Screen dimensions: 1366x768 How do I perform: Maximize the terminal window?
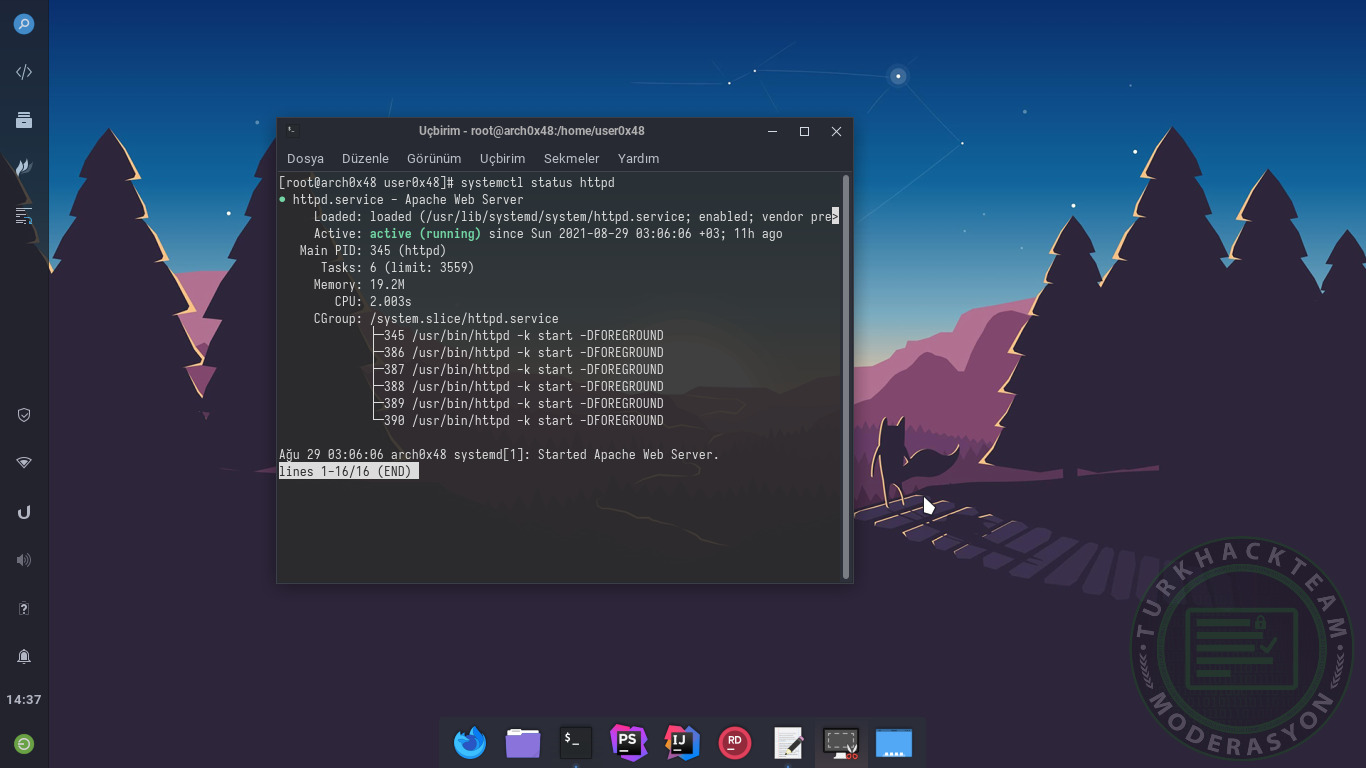[804, 131]
